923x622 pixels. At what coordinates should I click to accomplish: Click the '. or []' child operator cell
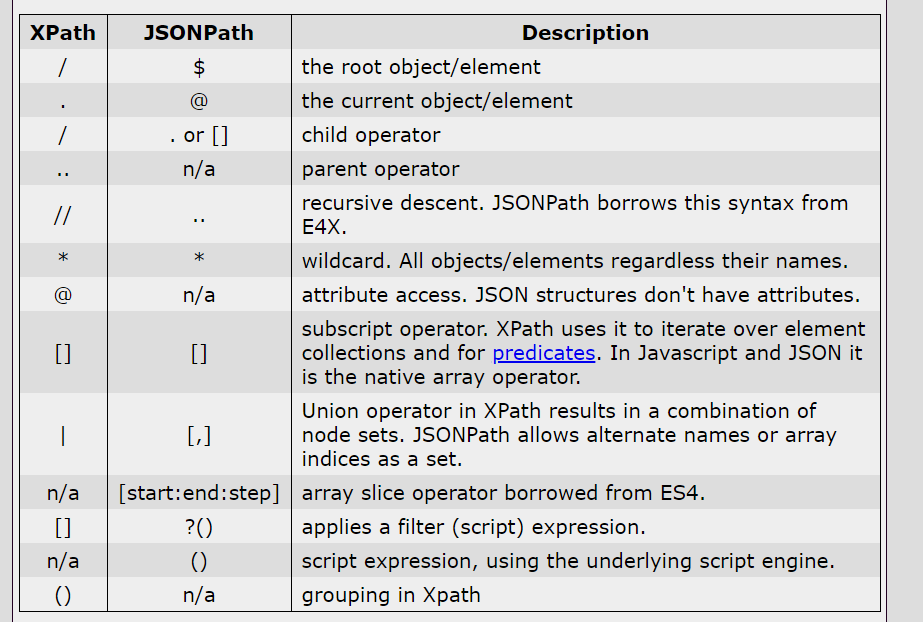(x=199, y=135)
